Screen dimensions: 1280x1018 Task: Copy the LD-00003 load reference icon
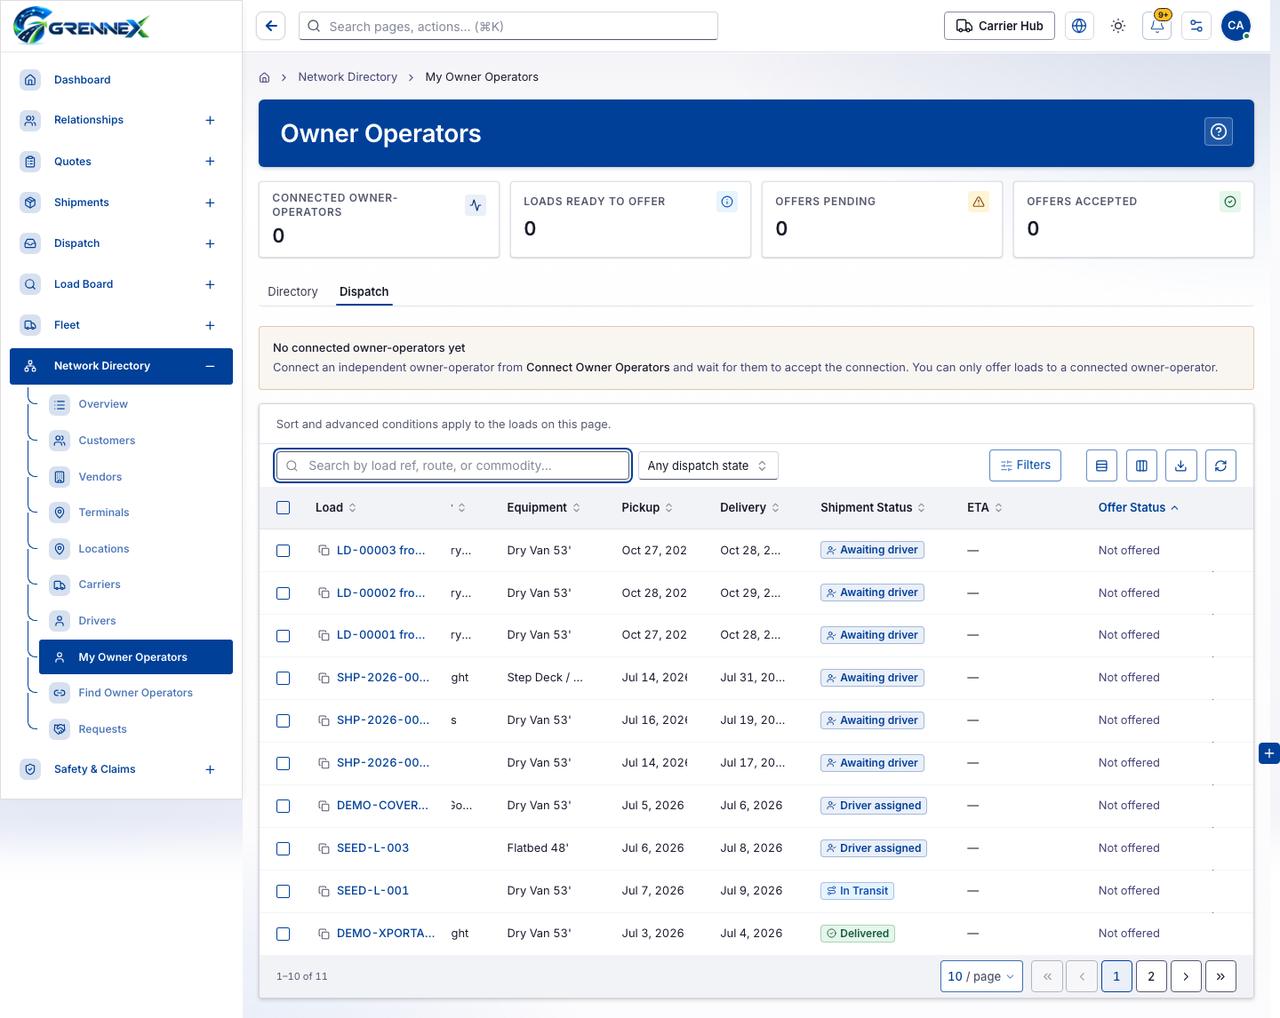[324, 551]
